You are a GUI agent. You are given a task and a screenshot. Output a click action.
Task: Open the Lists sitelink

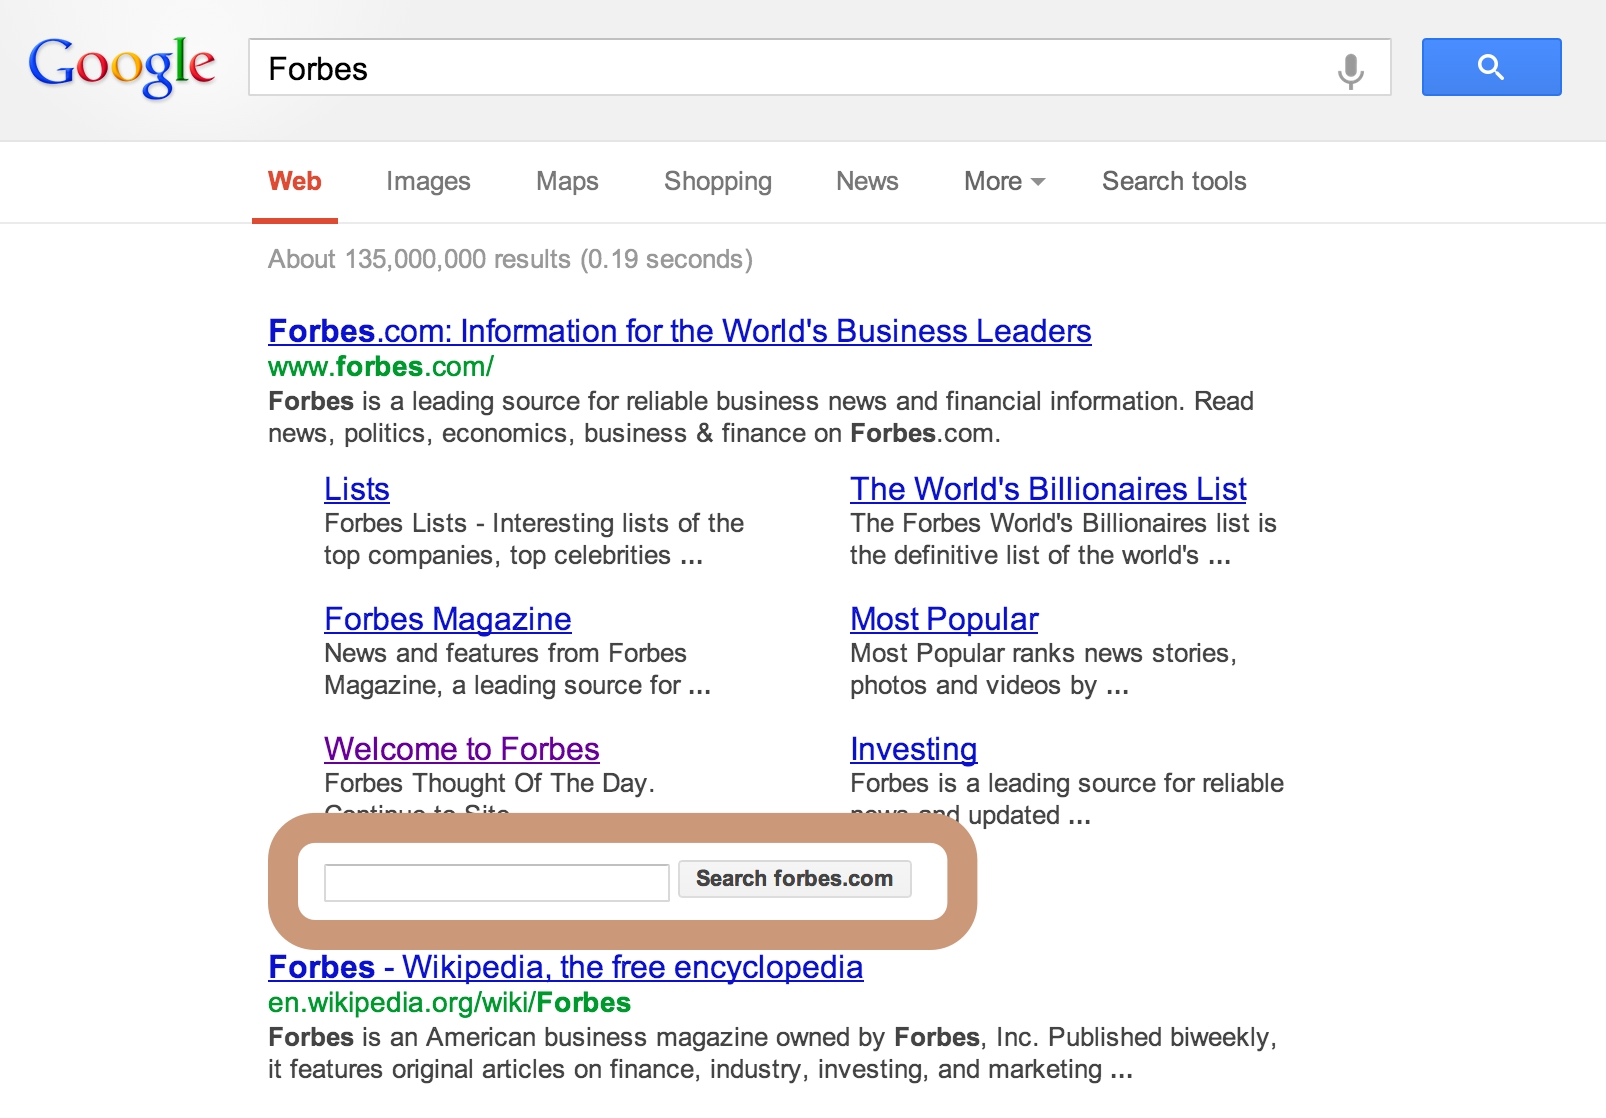[x=356, y=489]
